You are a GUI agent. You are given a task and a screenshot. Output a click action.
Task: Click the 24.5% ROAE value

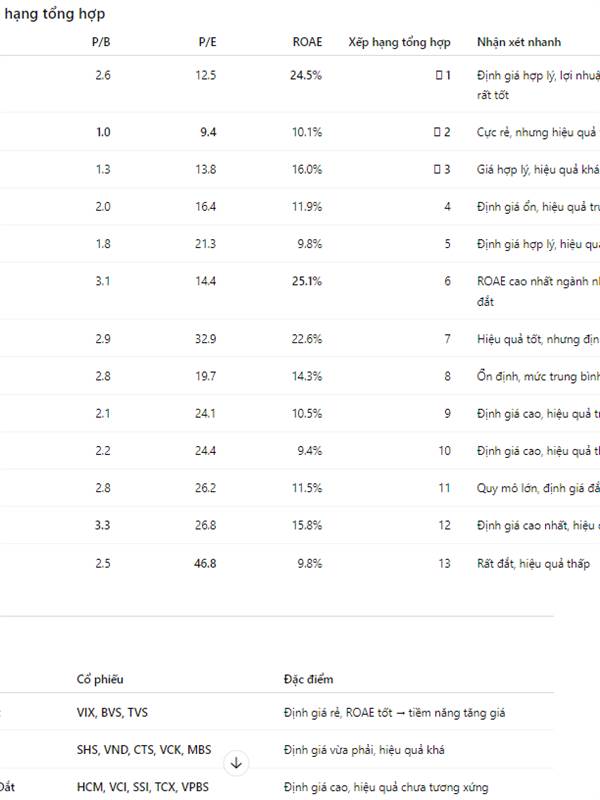306,75
